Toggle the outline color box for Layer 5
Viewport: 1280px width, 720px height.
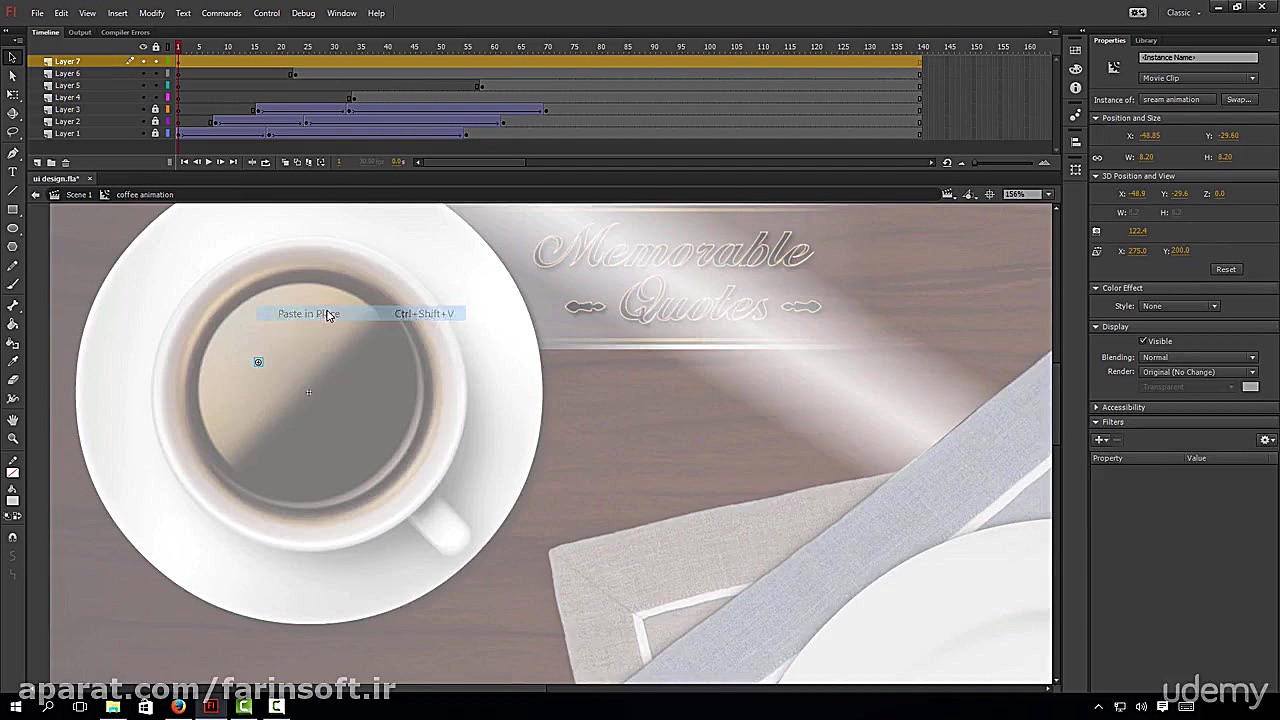pos(167,85)
